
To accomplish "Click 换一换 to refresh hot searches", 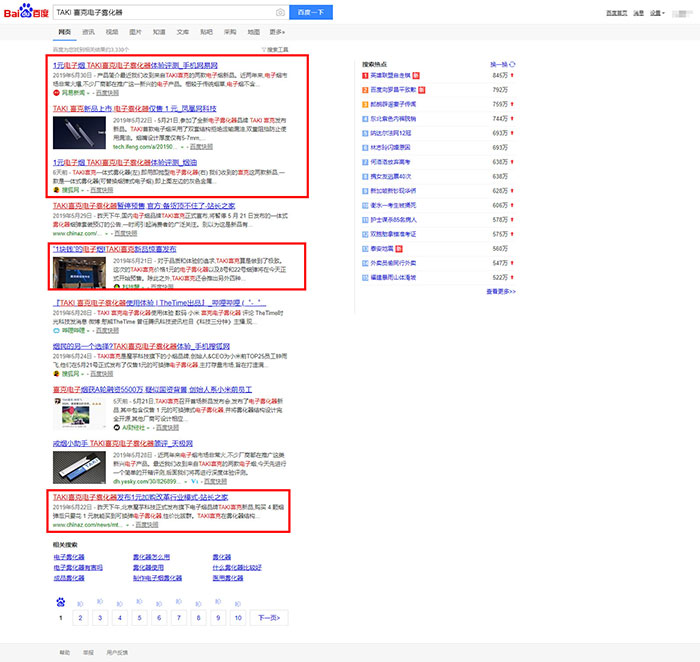I will click(499, 64).
